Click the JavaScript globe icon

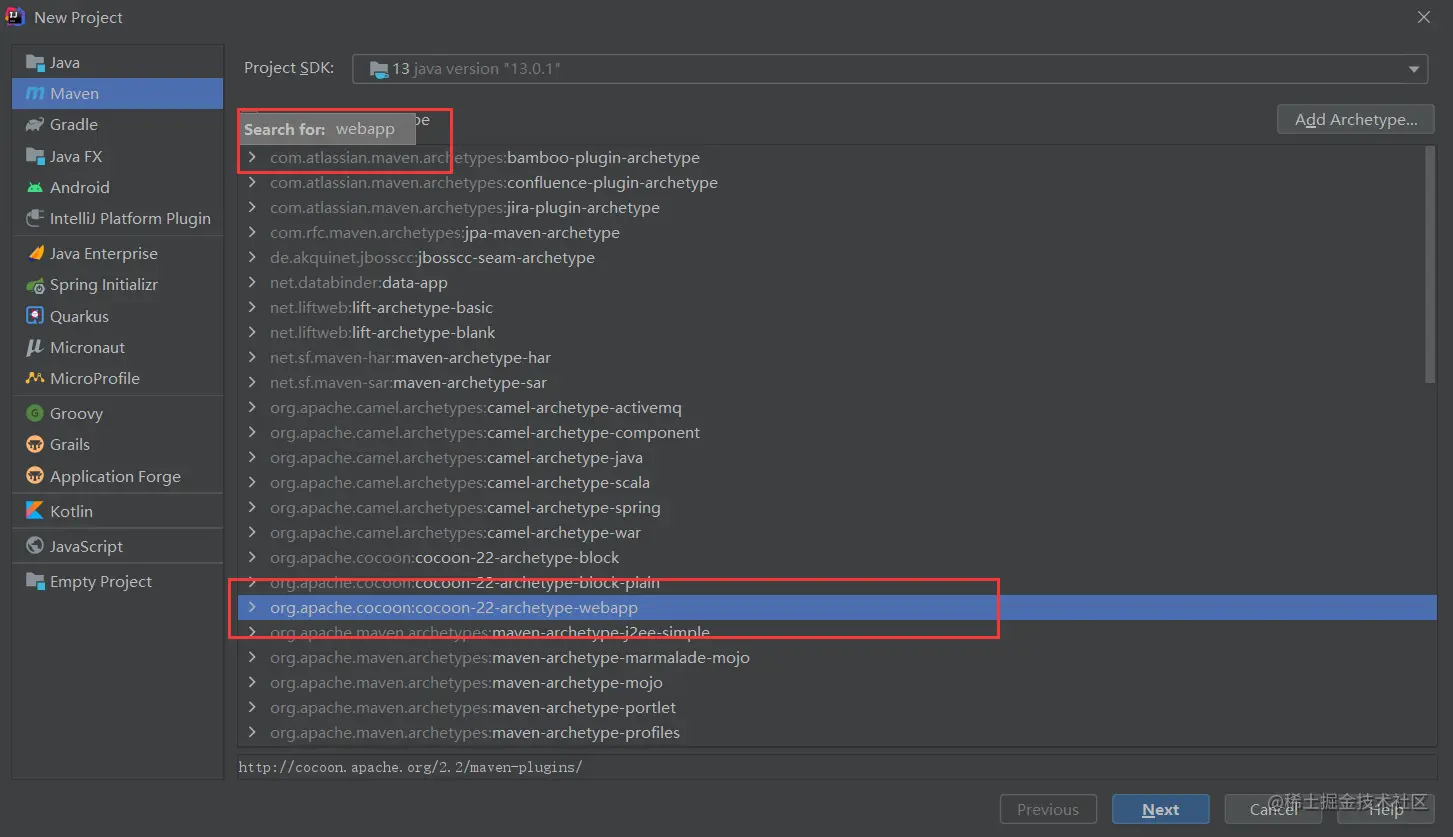[x=35, y=546]
